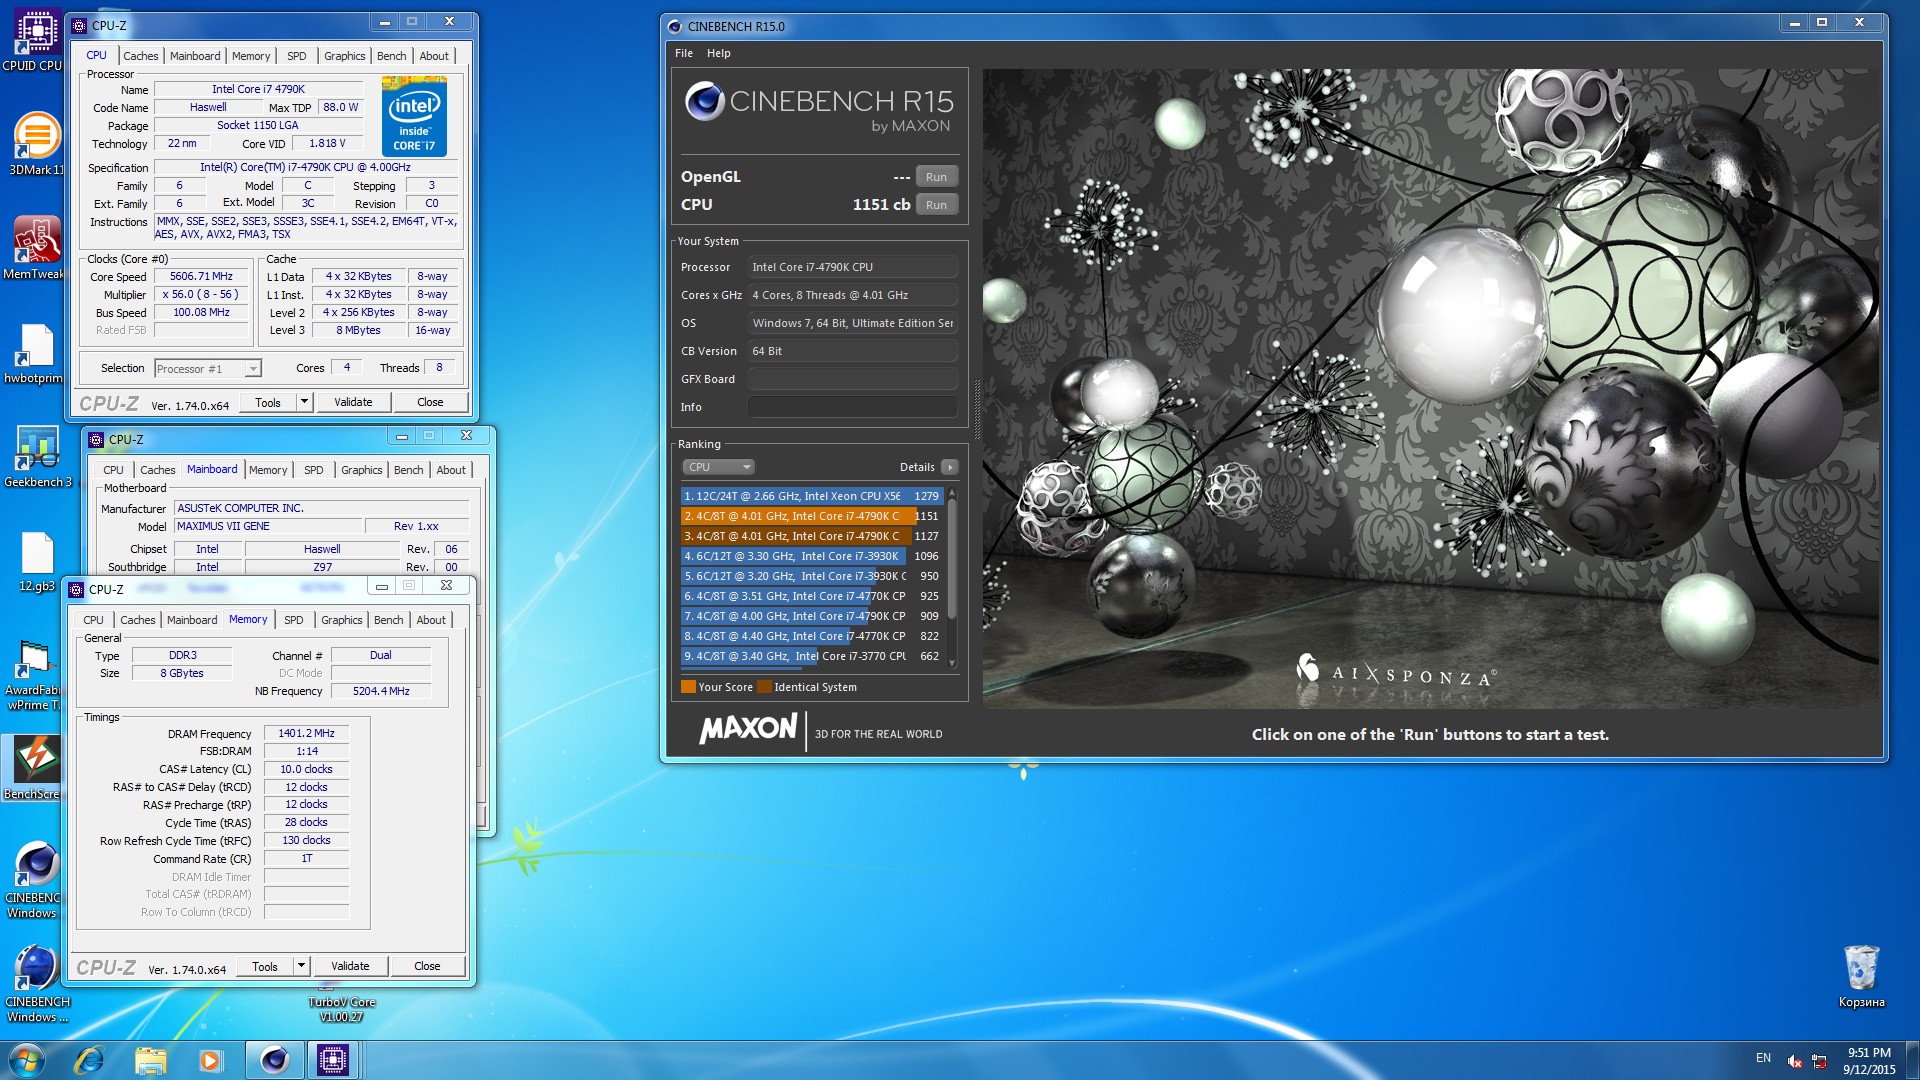Open BenchScreen desktop icon

(x=33, y=768)
